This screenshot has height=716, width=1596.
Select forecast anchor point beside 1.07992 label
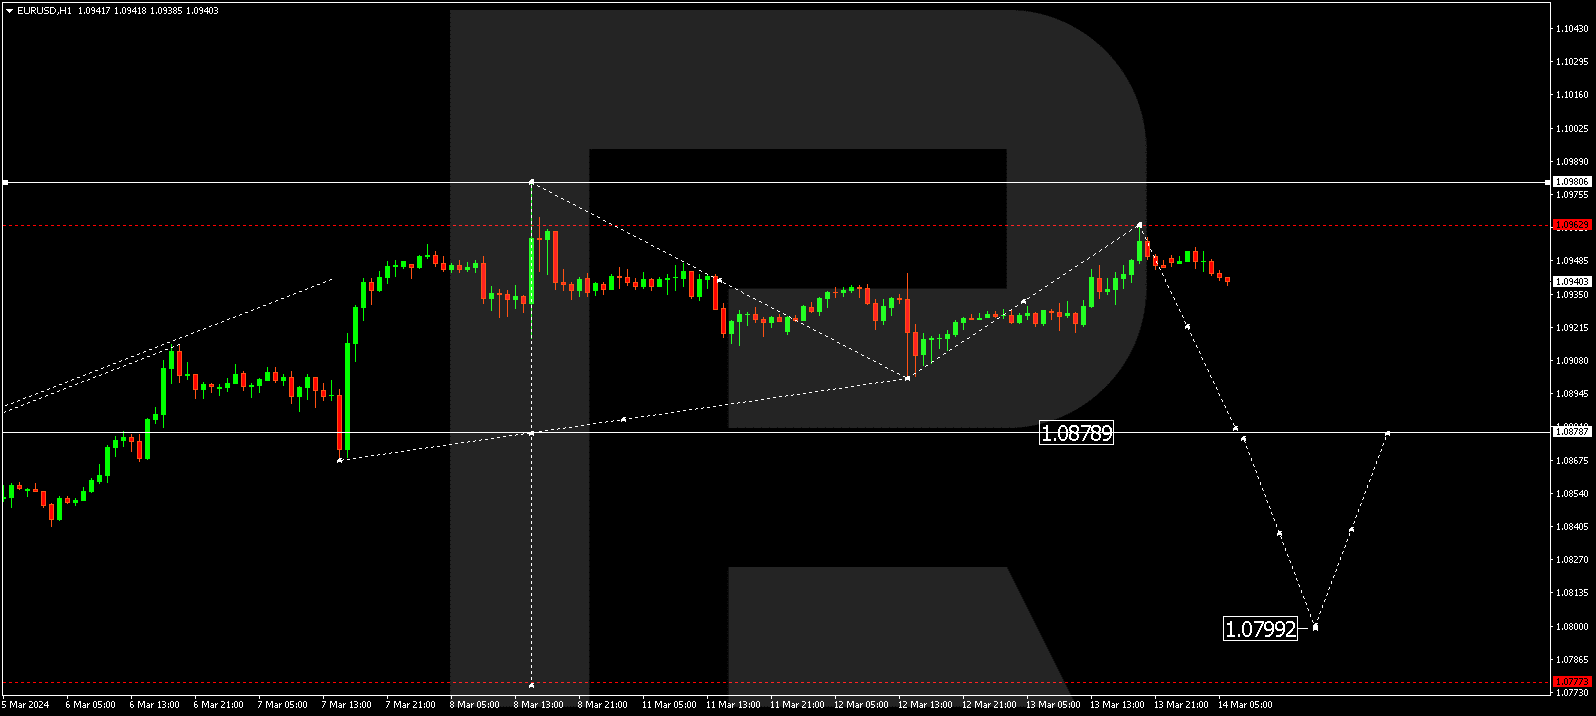1315,627
